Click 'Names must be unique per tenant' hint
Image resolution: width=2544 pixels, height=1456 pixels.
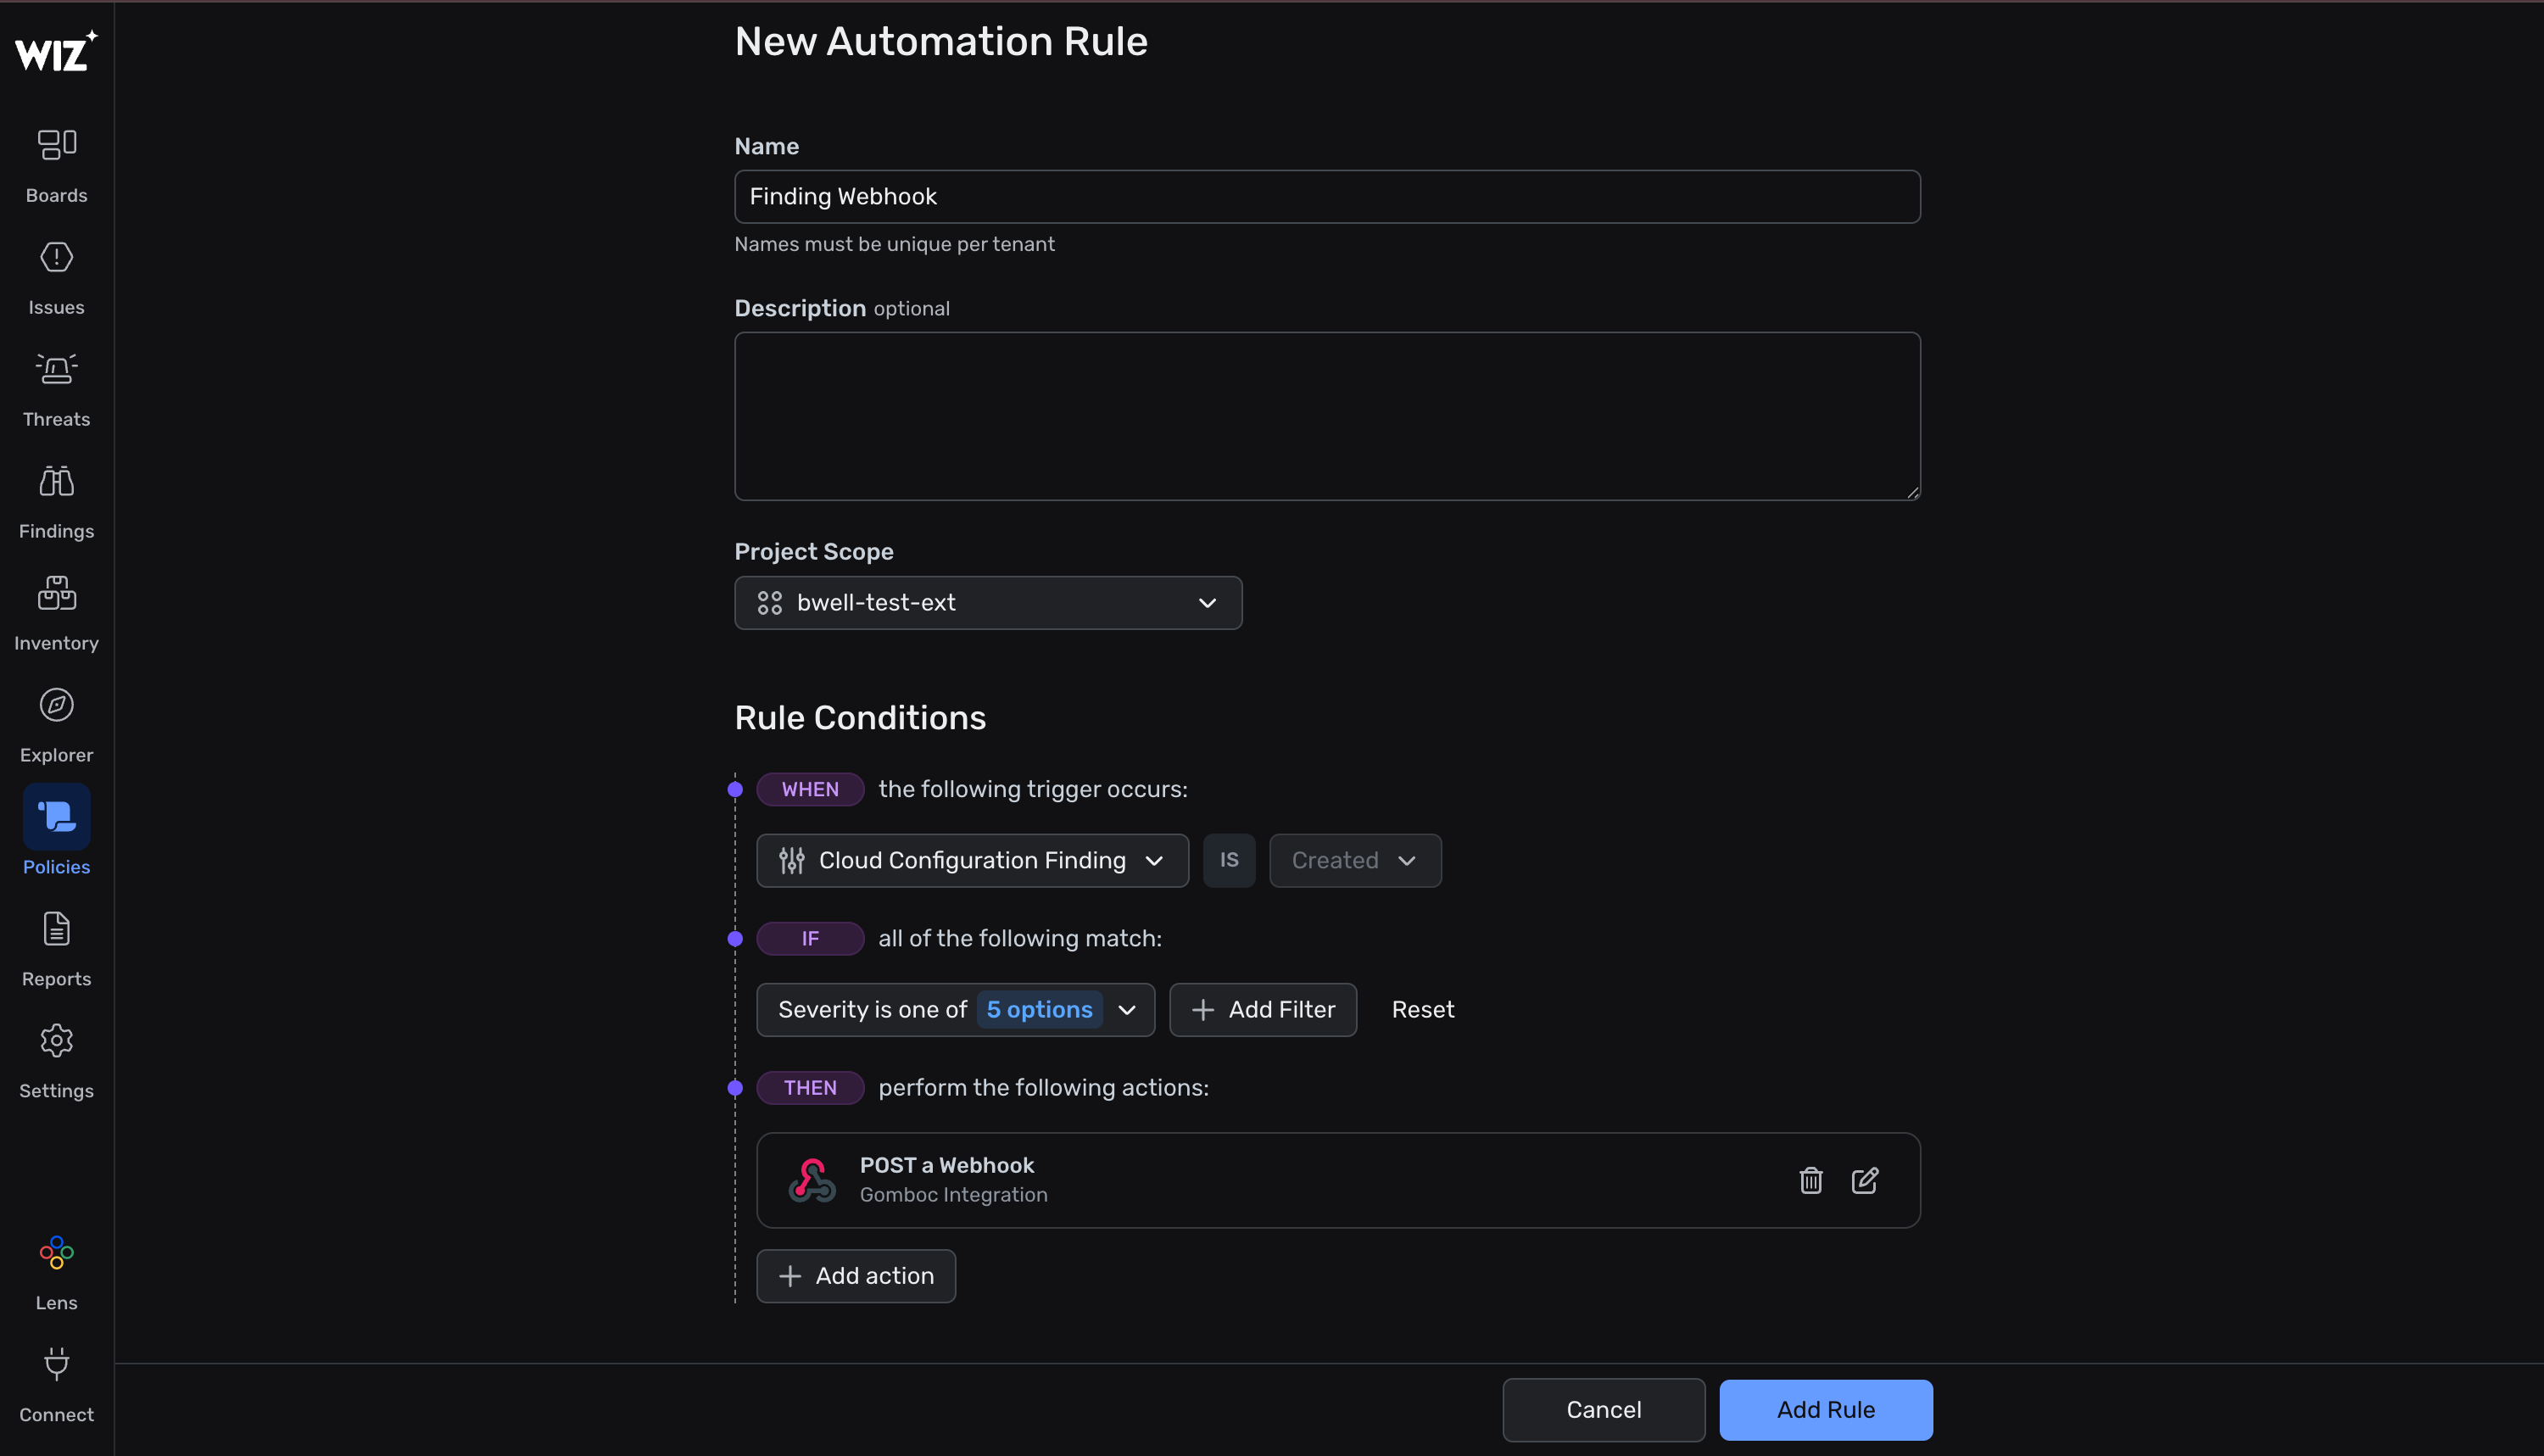point(894,244)
